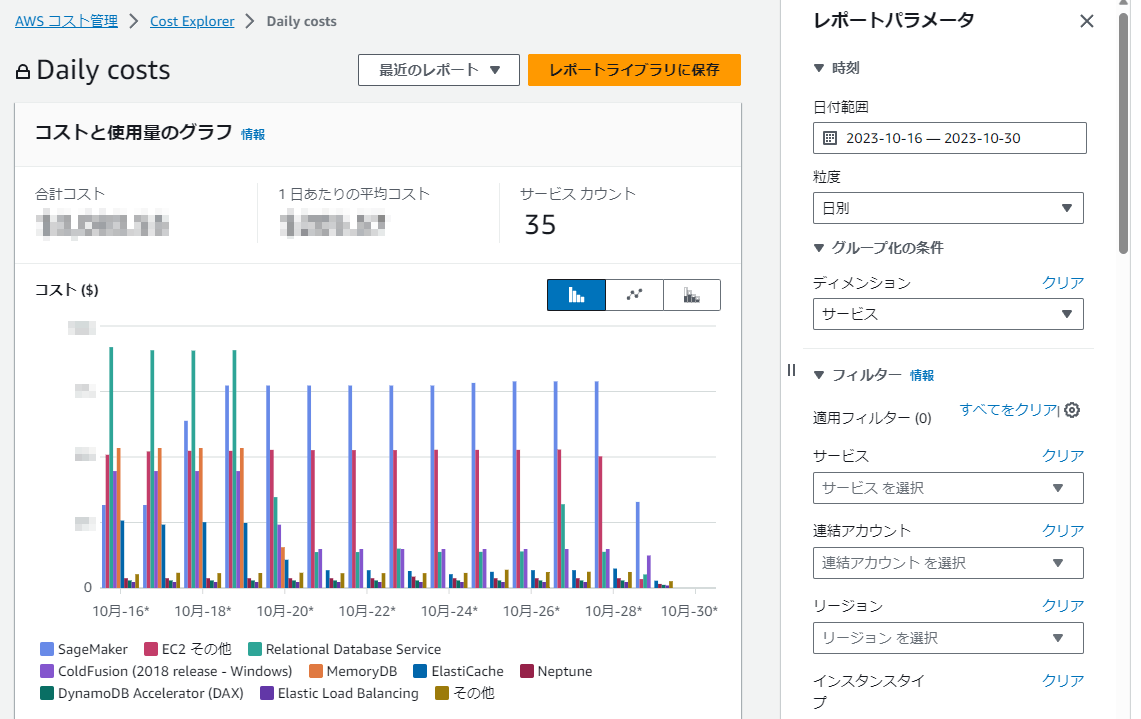The width and height of the screenshot is (1141, 719).
Task: Click the レポートライブラリに保存 button
Action: coord(634,70)
